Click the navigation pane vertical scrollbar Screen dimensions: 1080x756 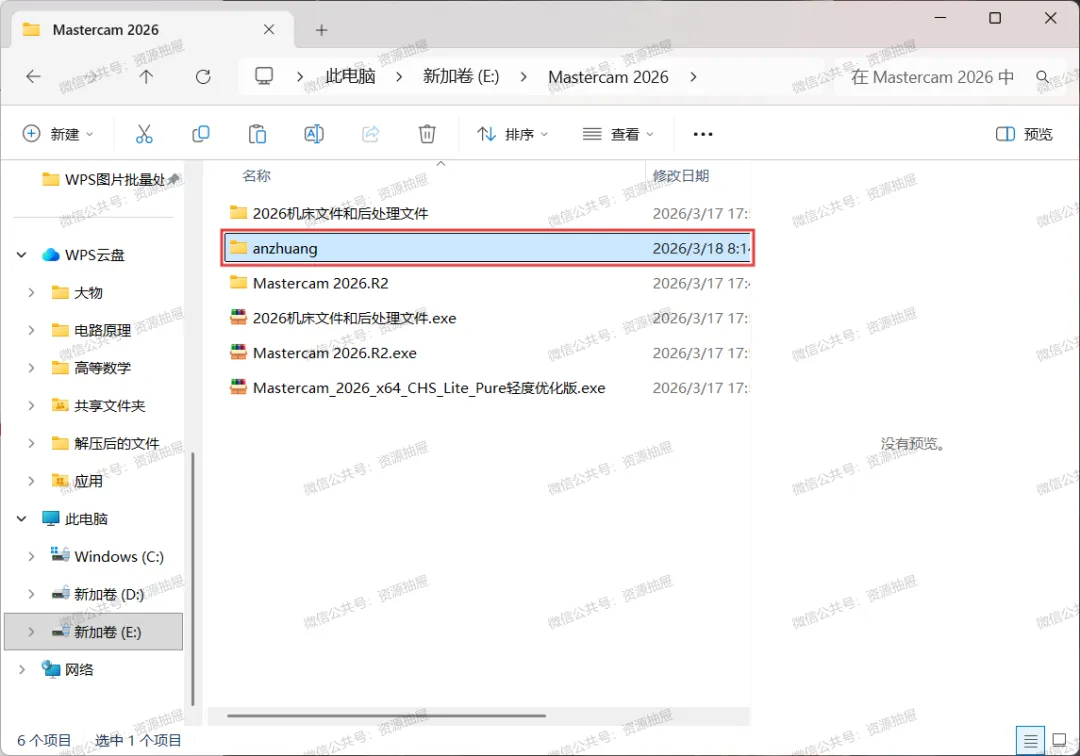193,578
